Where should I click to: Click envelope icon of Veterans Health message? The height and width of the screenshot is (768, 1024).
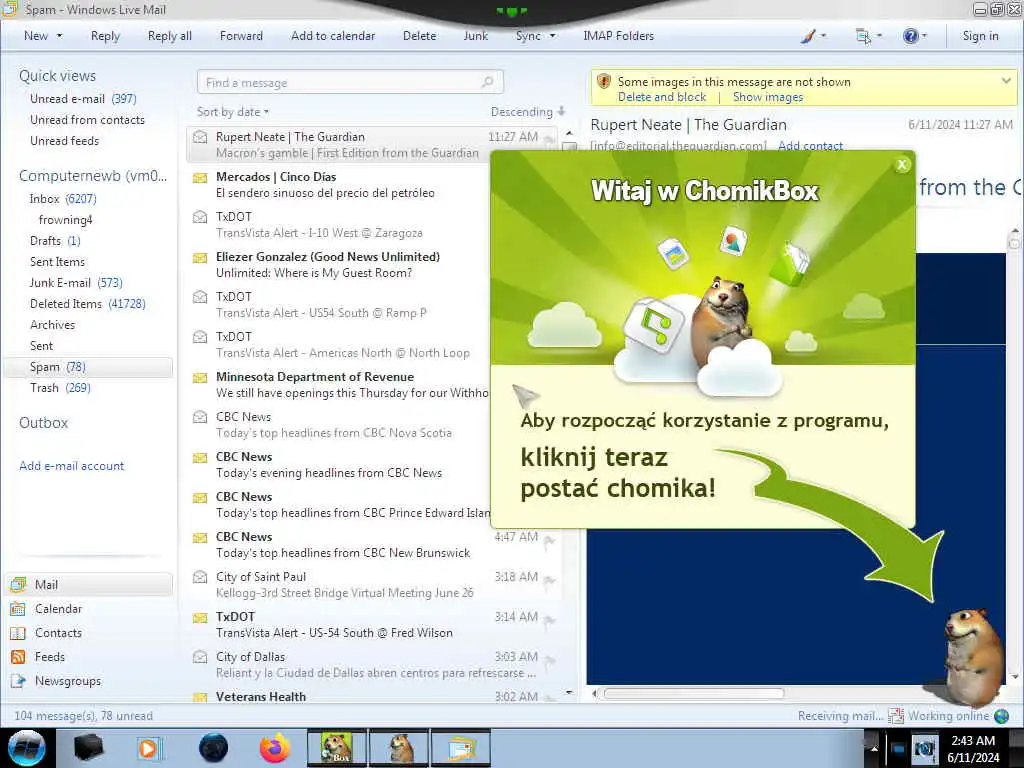tap(200, 697)
